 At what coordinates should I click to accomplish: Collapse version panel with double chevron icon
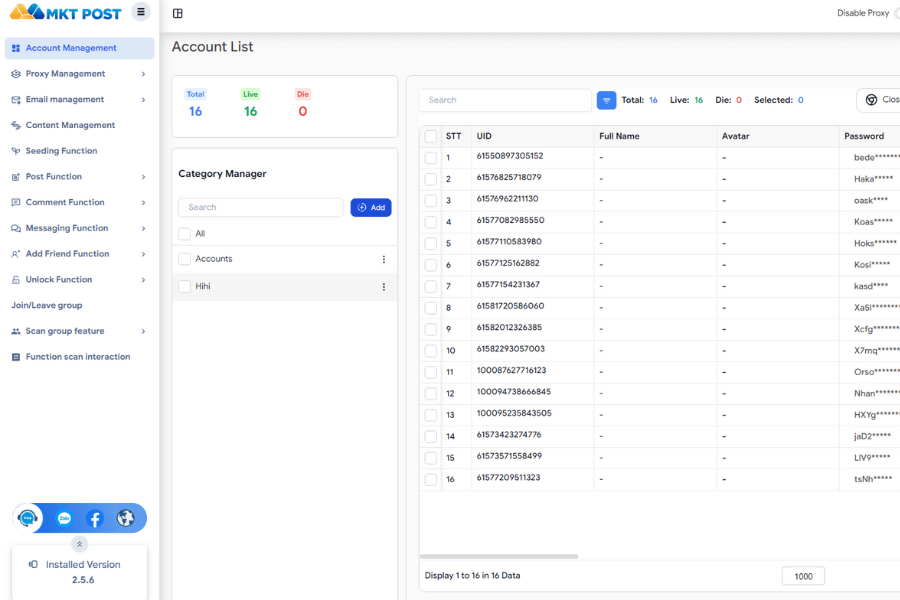(79, 544)
